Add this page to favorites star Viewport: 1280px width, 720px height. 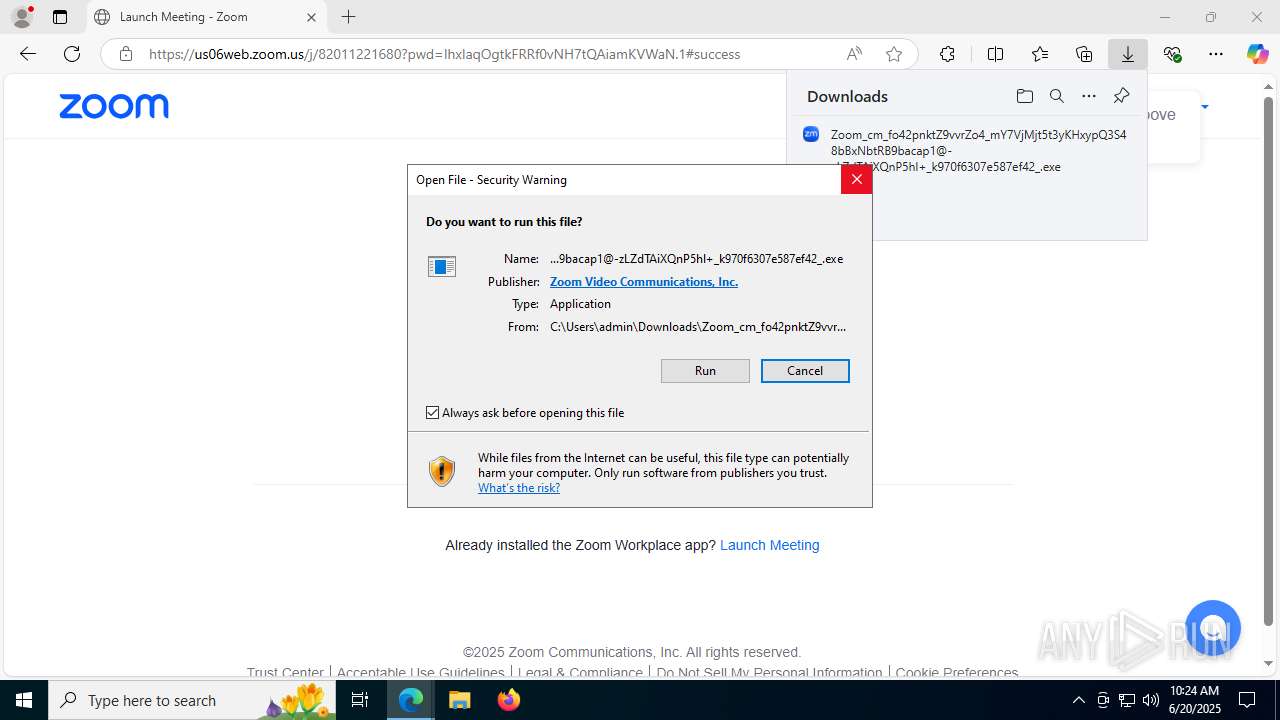click(x=894, y=54)
